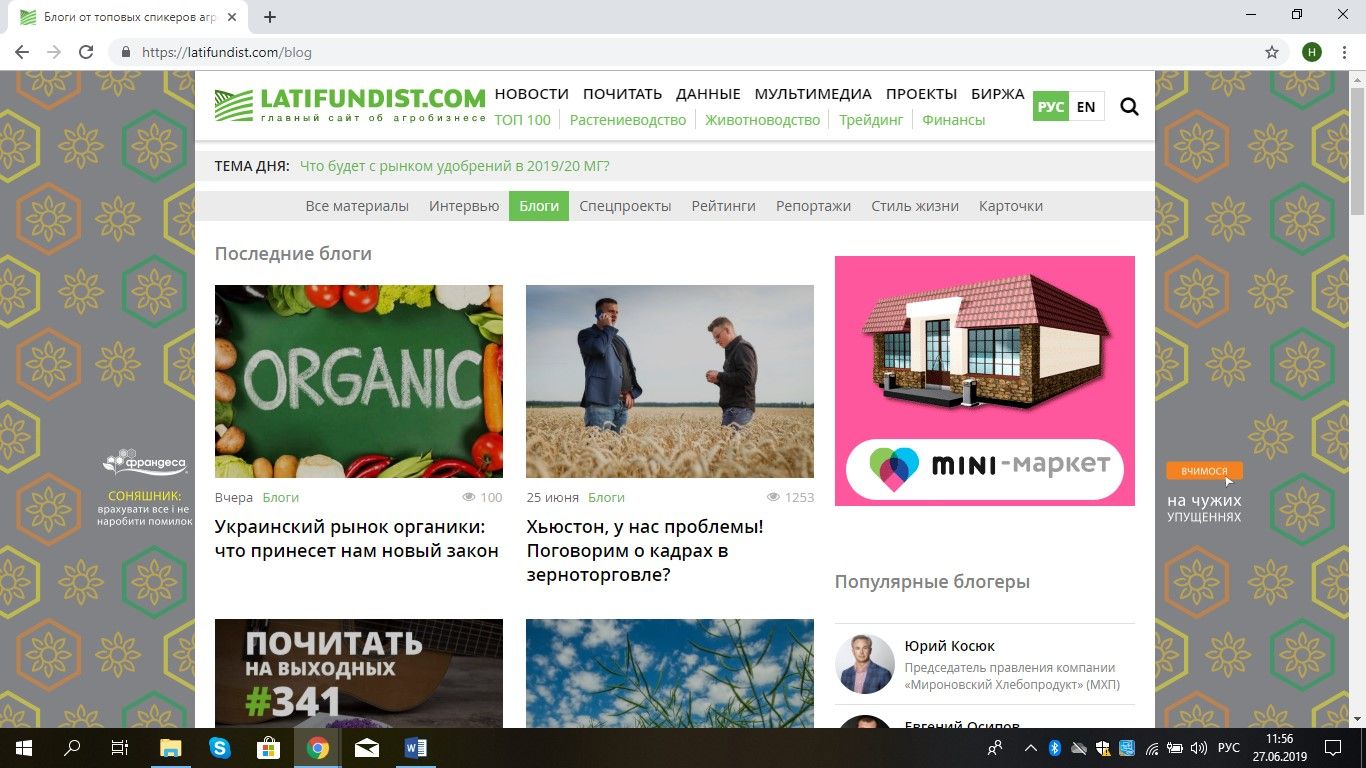Switch to Word on the taskbar
This screenshot has width=1366, height=768.
tap(416, 747)
